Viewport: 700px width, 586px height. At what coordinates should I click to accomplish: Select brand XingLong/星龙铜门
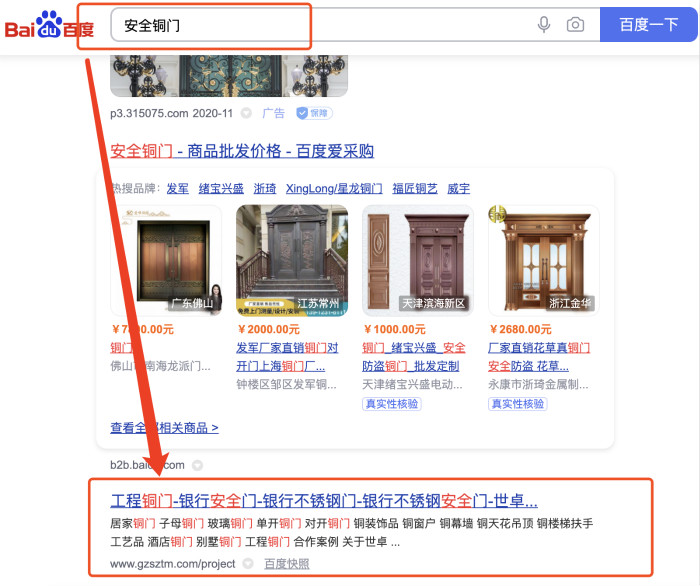click(x=334, y=188)
